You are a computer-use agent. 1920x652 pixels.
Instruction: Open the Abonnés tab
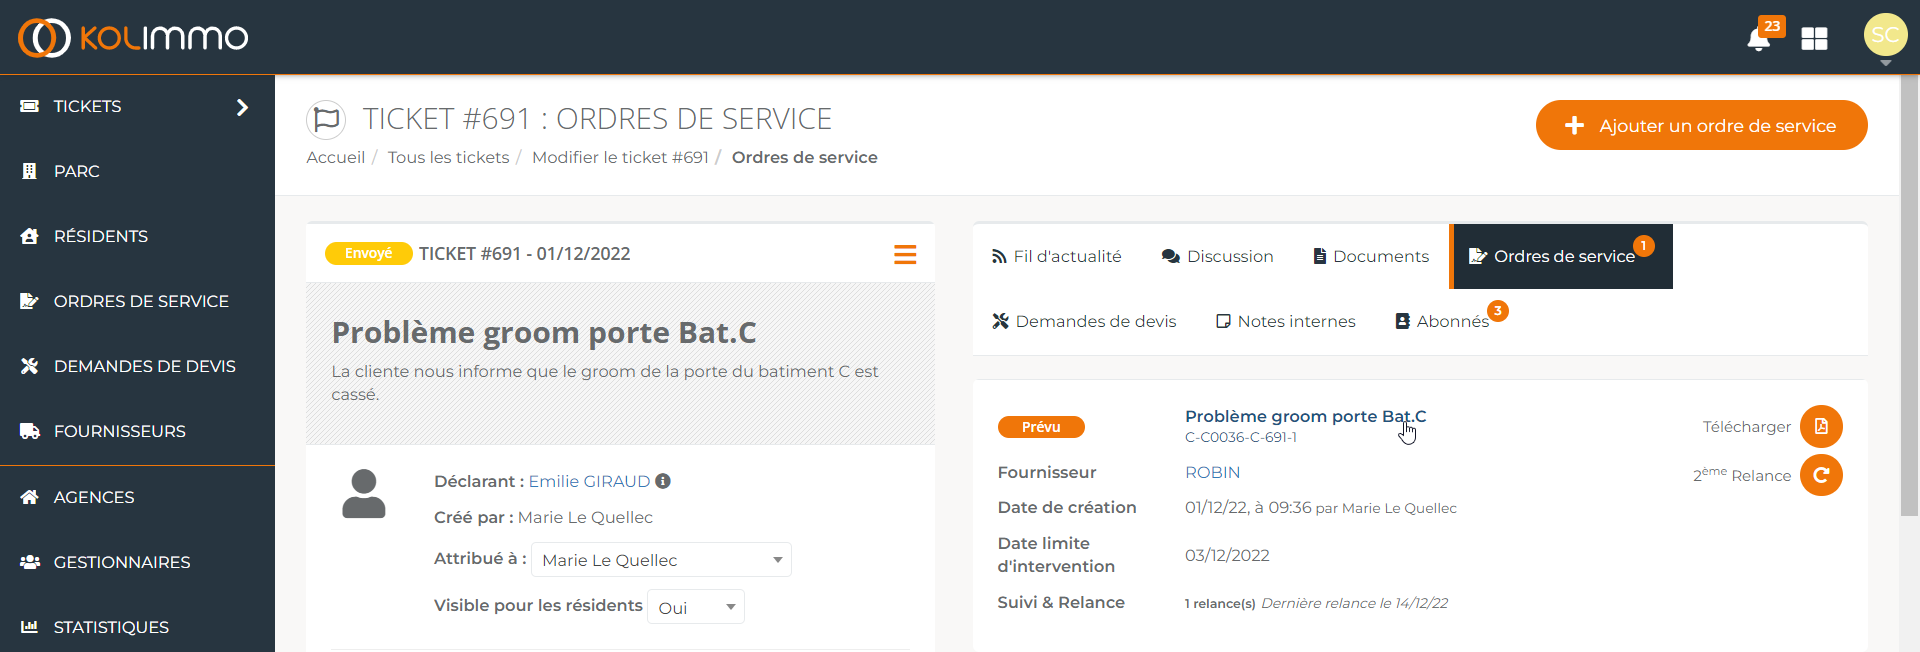[1443, 321]
